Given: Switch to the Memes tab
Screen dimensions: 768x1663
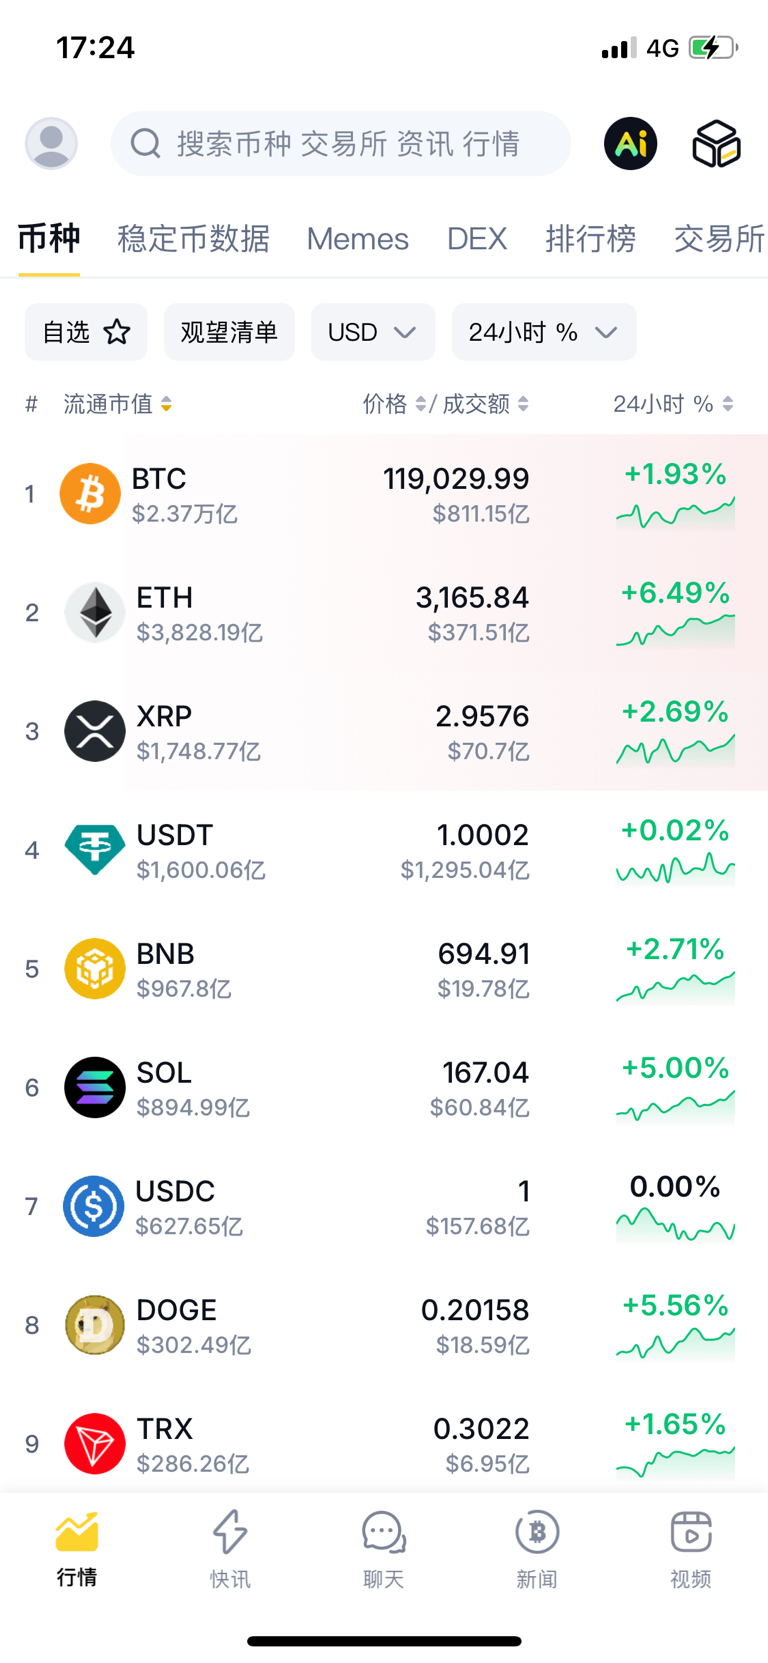Looking at the screenshot, I should tap(357, 239).
